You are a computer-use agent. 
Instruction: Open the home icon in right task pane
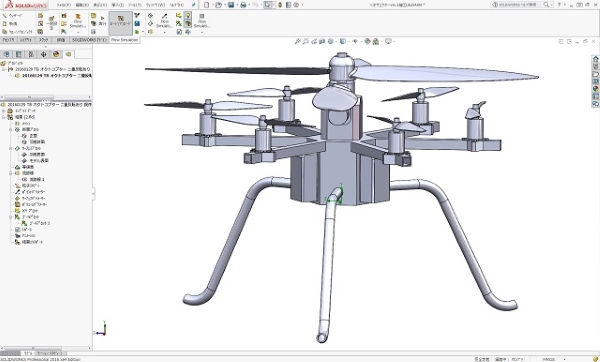click(x=595, y=59)
